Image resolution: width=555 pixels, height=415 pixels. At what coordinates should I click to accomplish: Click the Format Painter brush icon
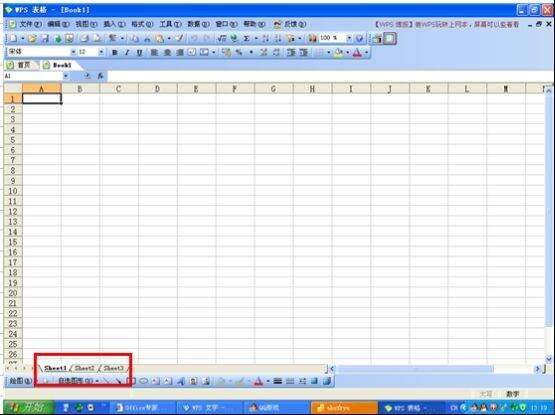point(179,38)
